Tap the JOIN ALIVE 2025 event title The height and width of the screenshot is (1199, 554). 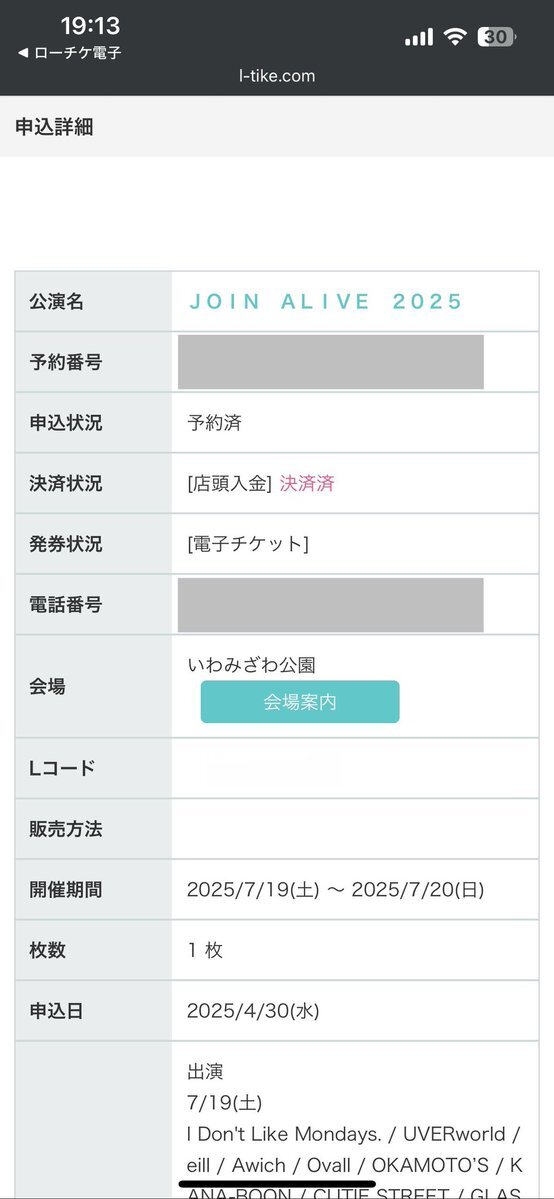click(x=326, y=301)
